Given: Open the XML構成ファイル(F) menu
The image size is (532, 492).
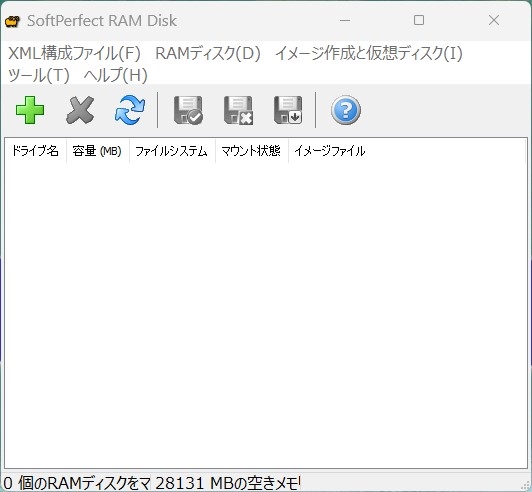Looking at the screenshot, I should (74, 53).
